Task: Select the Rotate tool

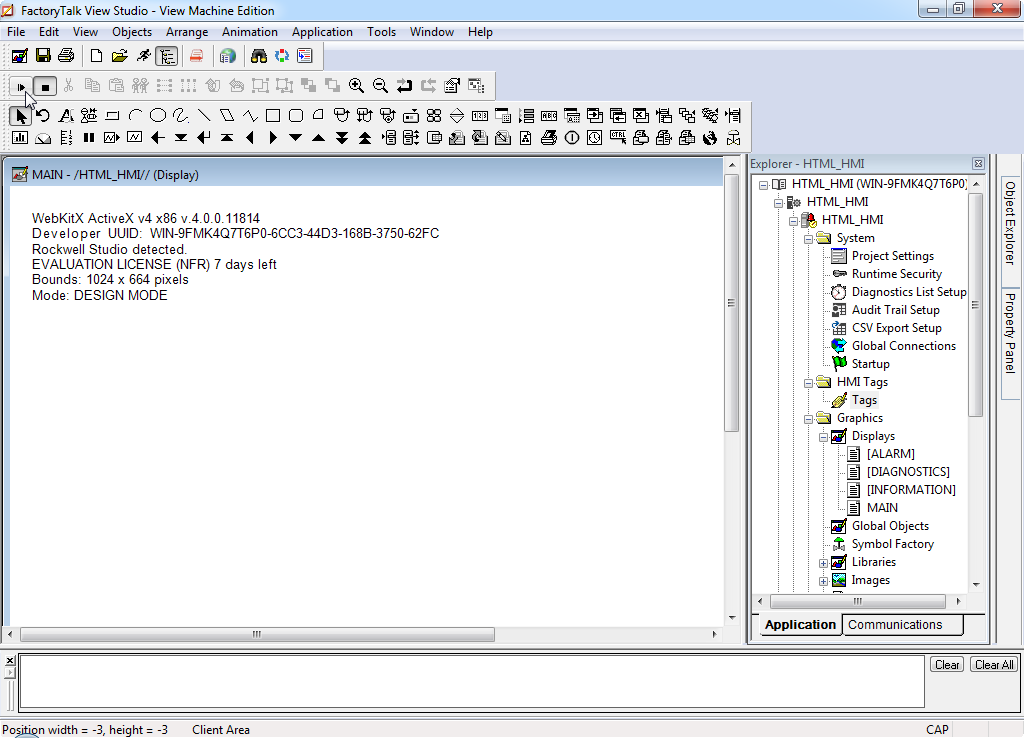Action: click(x=43, y=116)
